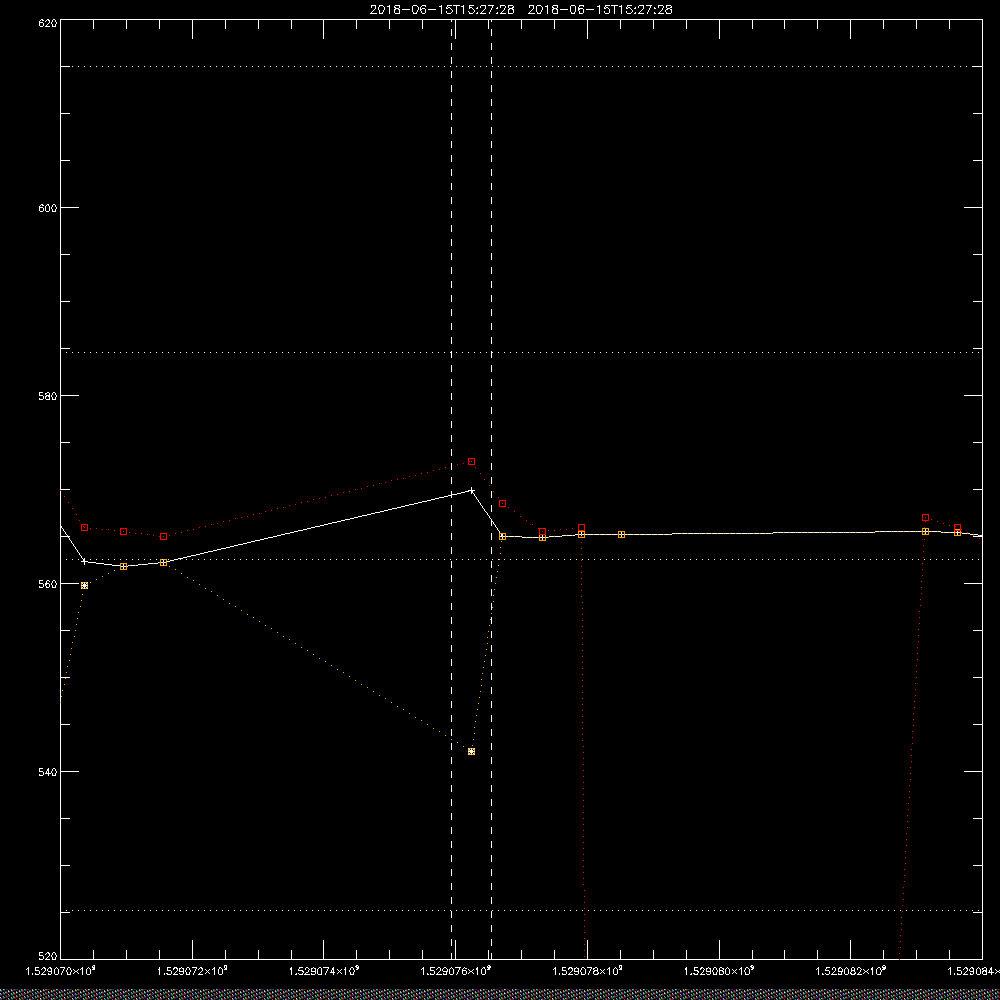Pick the orange marker at the lowest dip near 542
The image size is (1000, 1000).
pyautogui.click(x=471, y=751)
